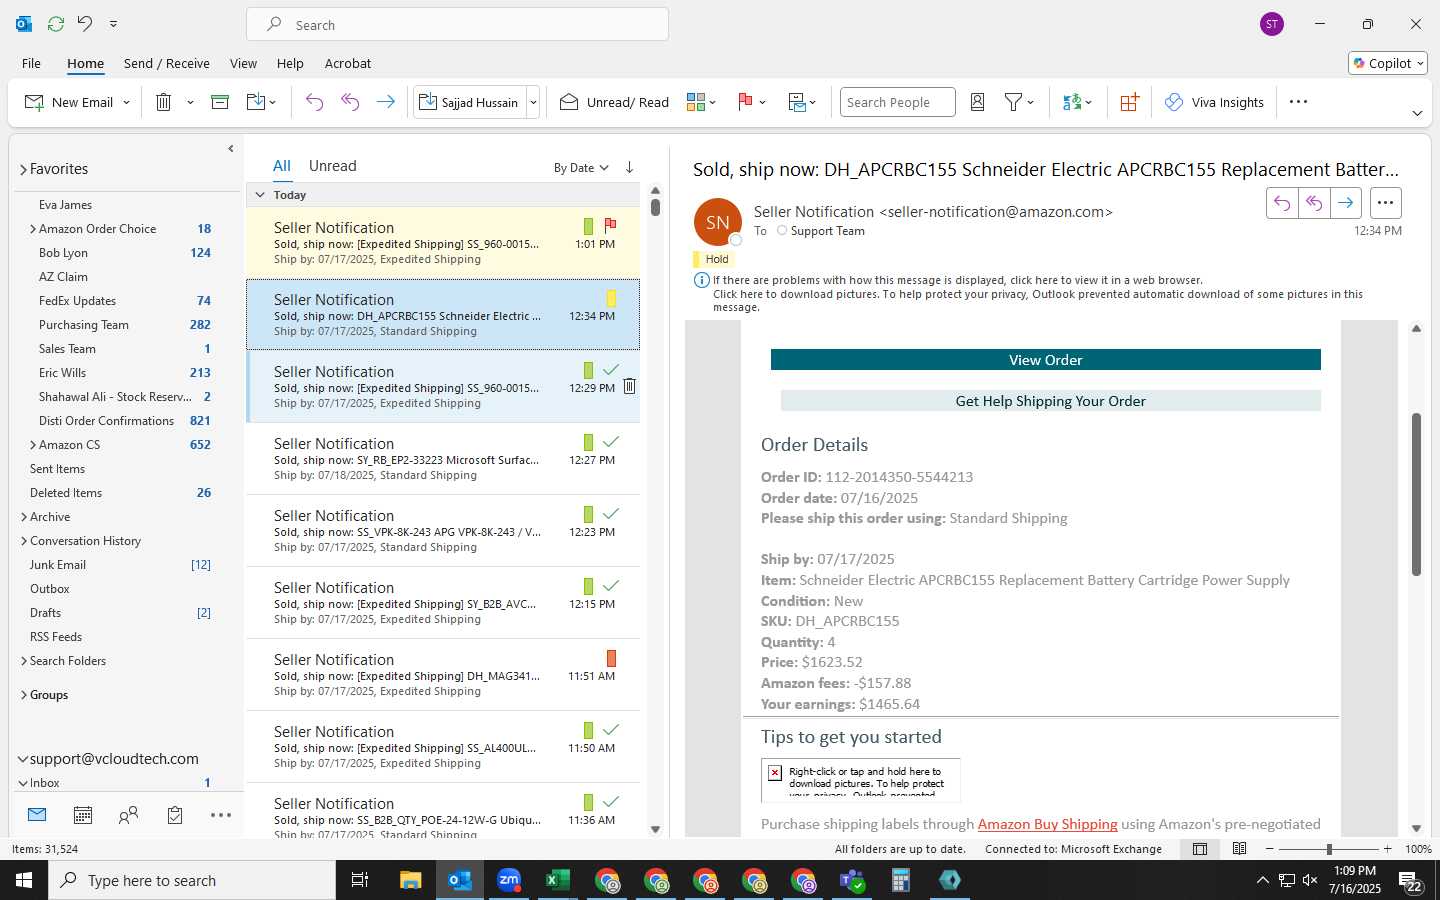Click the Undo icon in title bar
Image resolution: width=1440 pixels, height=900 pixels.
[x=85, y=23]
